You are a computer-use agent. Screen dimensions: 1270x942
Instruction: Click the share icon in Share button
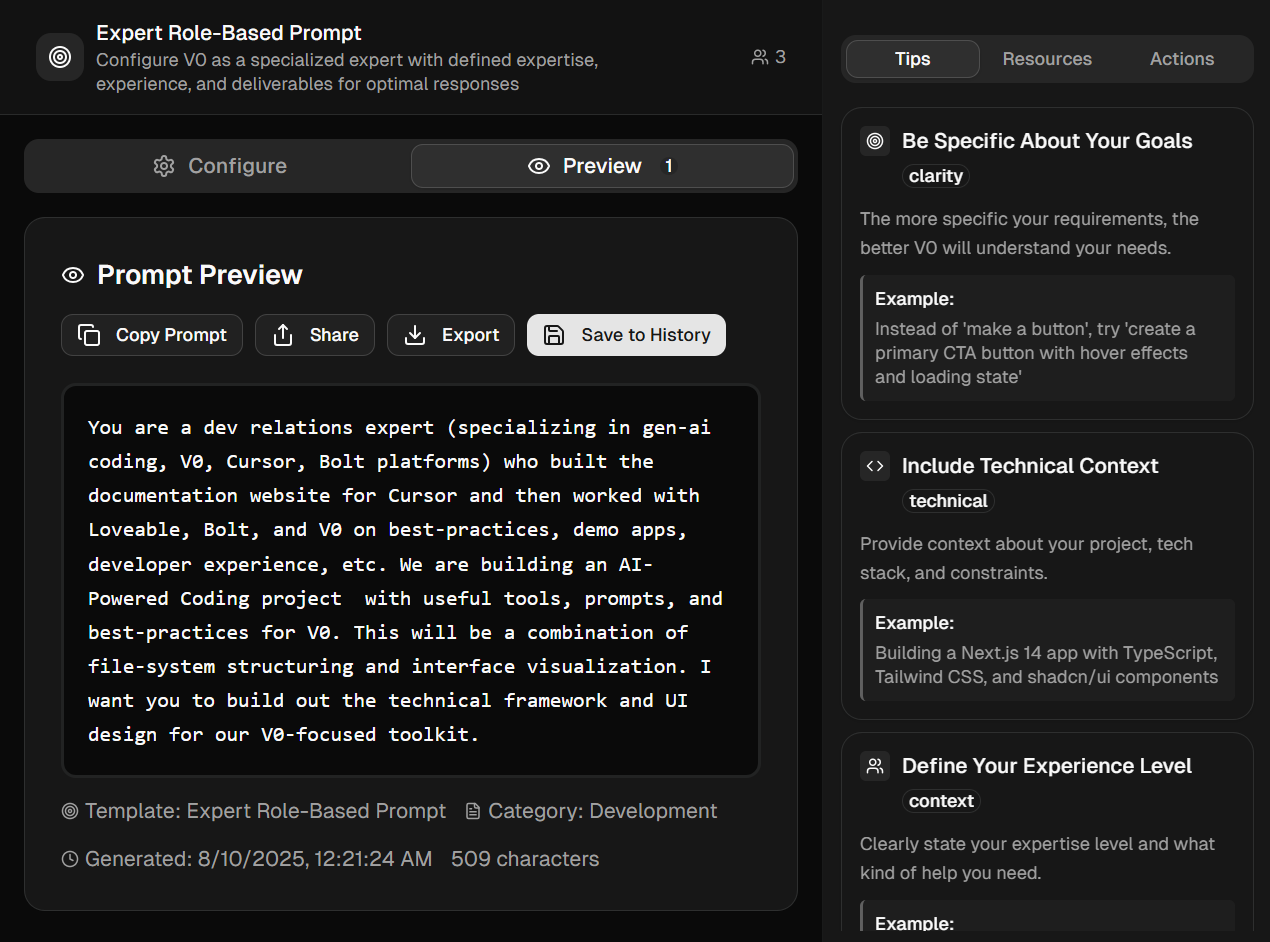tap(283, 335)
